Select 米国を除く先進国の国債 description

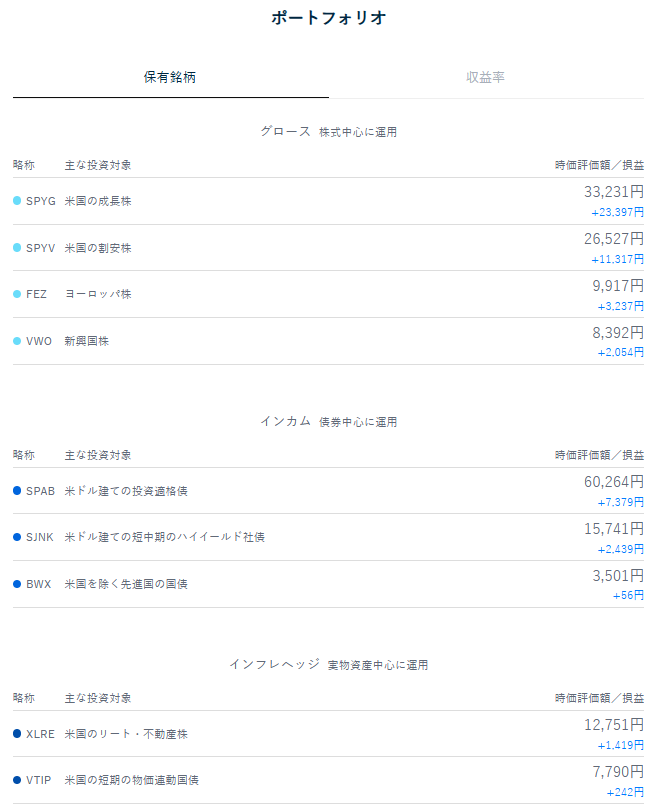(x=126, y=584)
